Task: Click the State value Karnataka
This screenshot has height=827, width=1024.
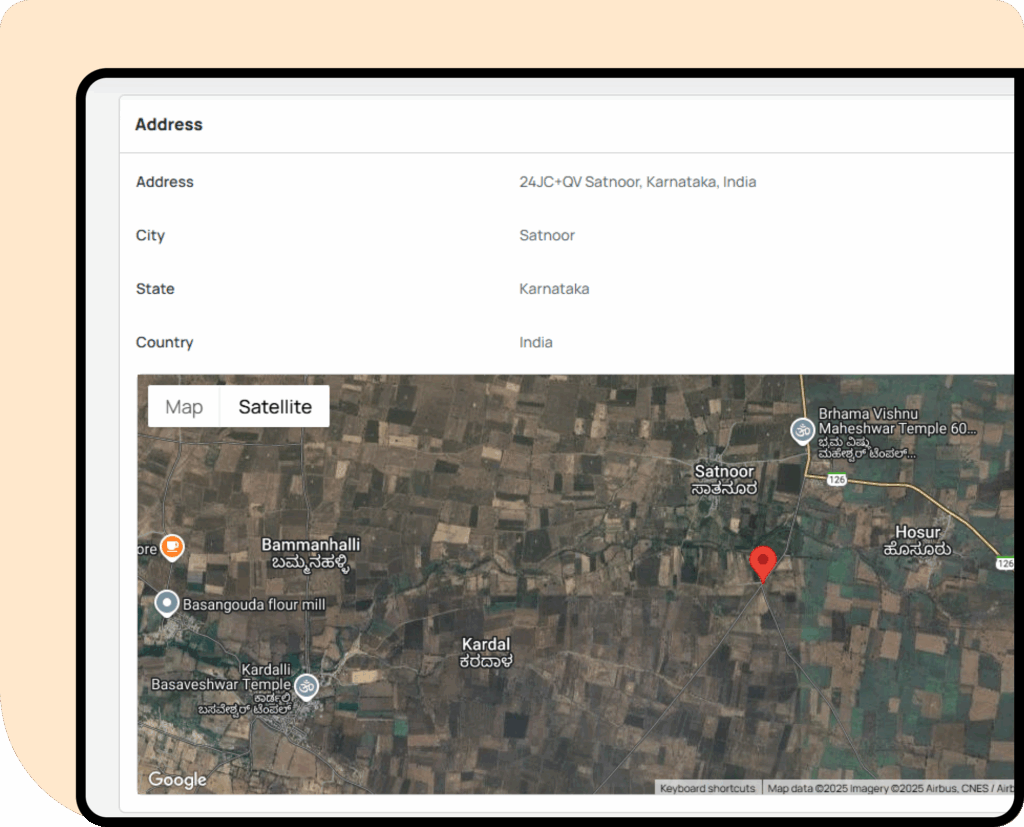Action: (x=554, y=289)
